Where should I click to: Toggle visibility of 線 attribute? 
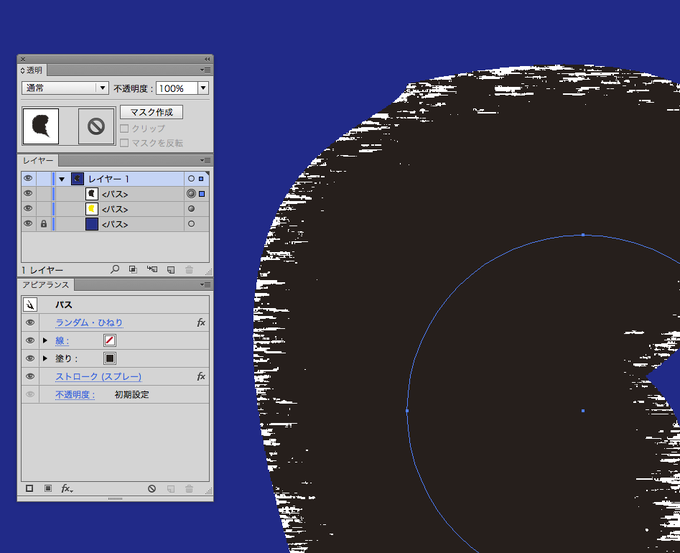click(x=30, y=340)
